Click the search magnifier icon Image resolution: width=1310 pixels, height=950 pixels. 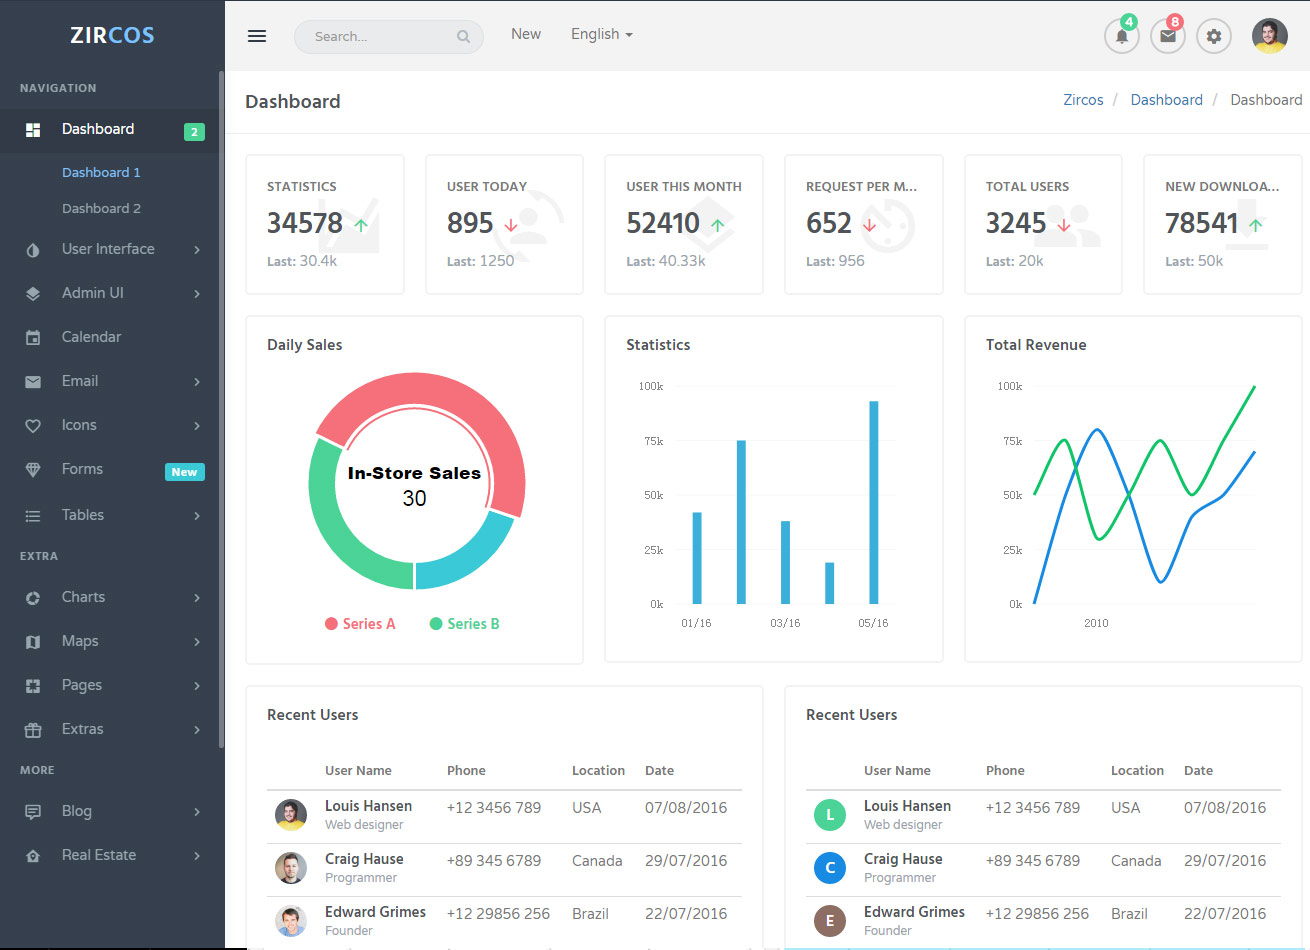[463, 37]
